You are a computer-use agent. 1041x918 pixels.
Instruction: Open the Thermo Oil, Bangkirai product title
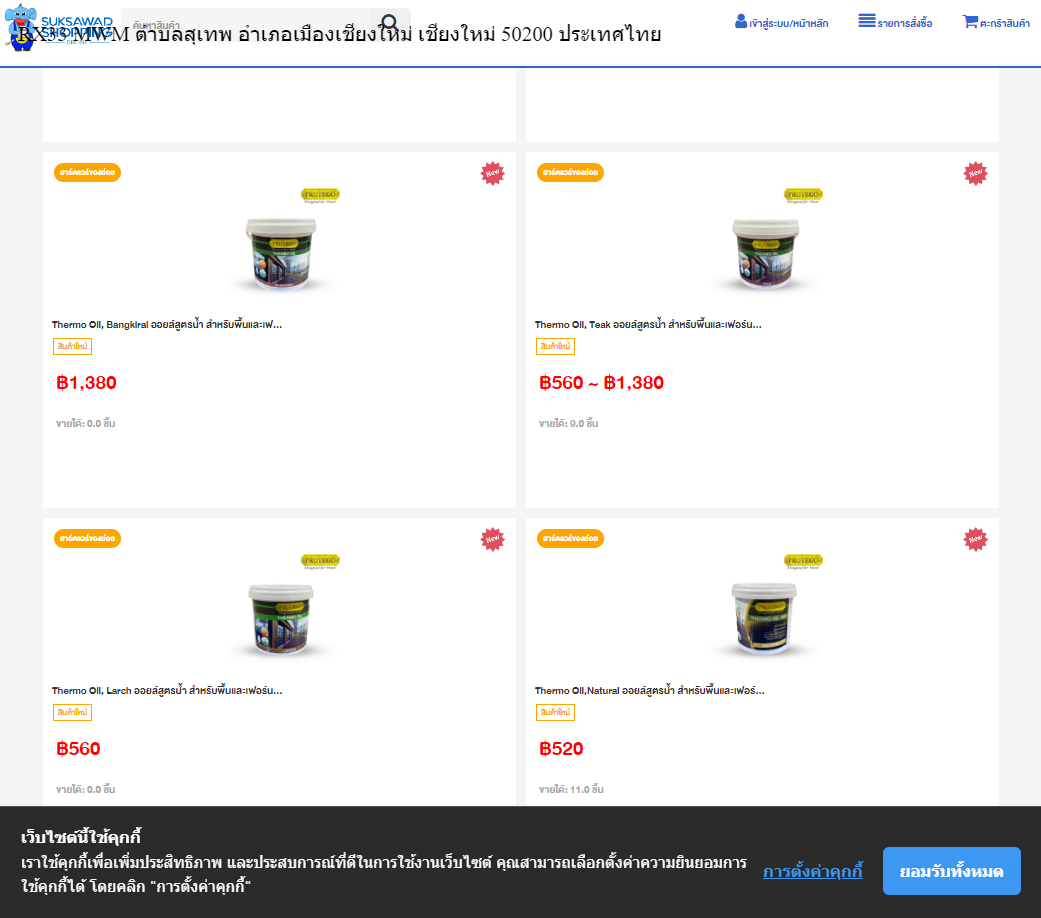167,324
